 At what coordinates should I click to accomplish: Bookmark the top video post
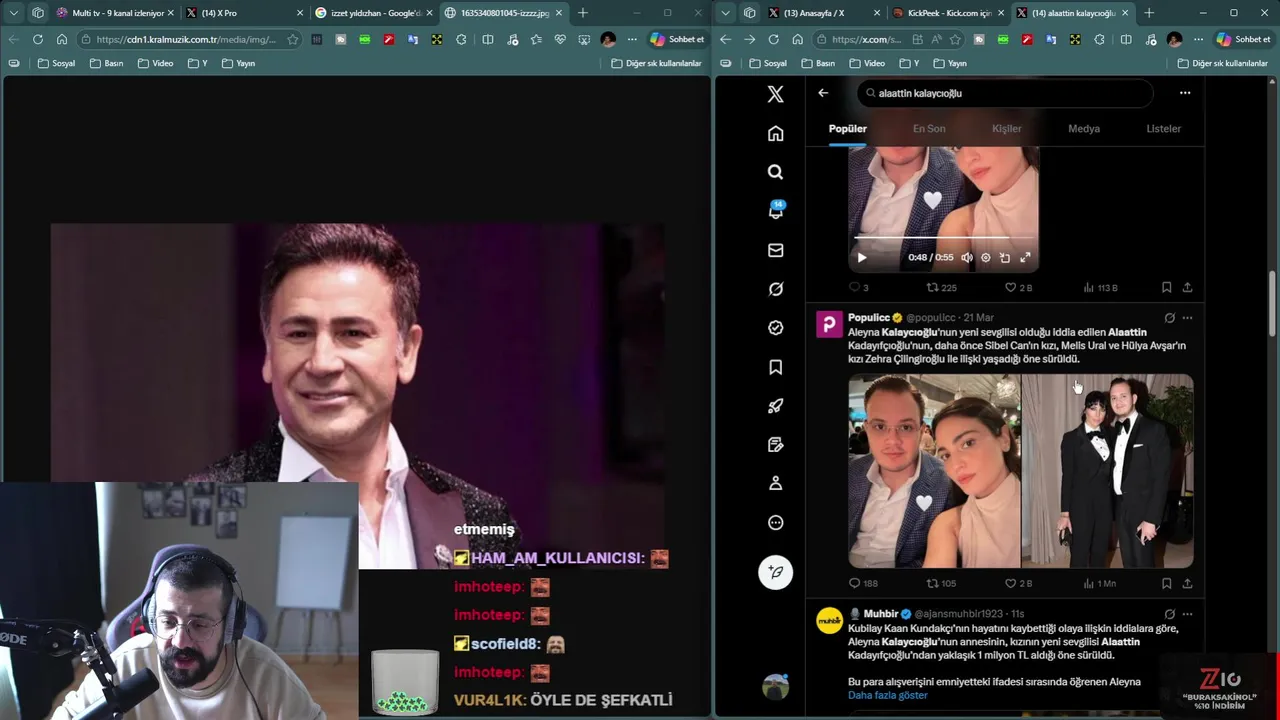pyautogui.click(x=1166, y=287)
